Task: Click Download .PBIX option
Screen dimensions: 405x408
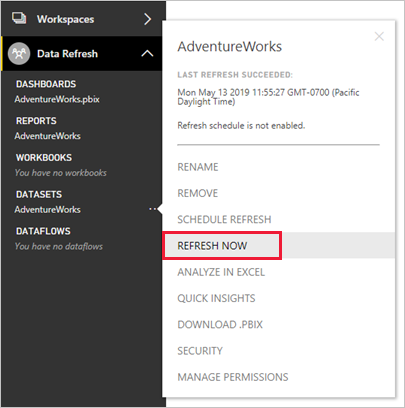Action: pos(220,325)
